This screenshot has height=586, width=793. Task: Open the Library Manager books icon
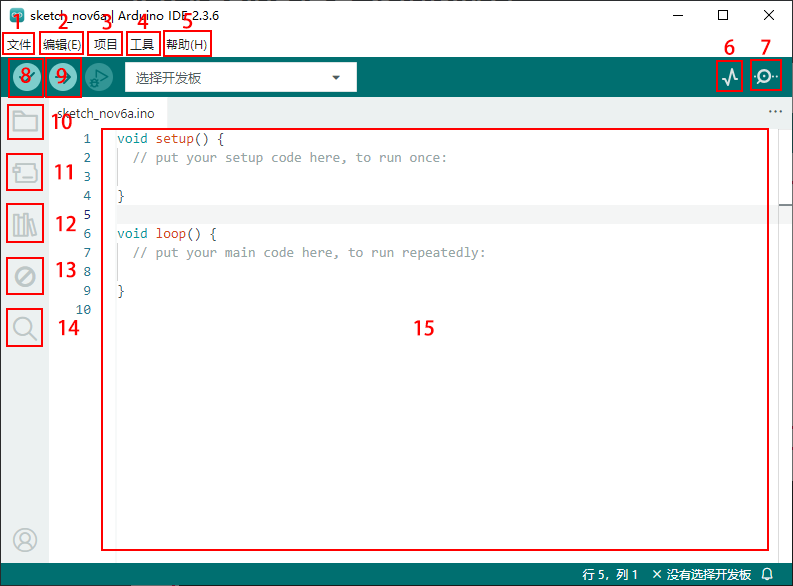click(x=25, y=223)
